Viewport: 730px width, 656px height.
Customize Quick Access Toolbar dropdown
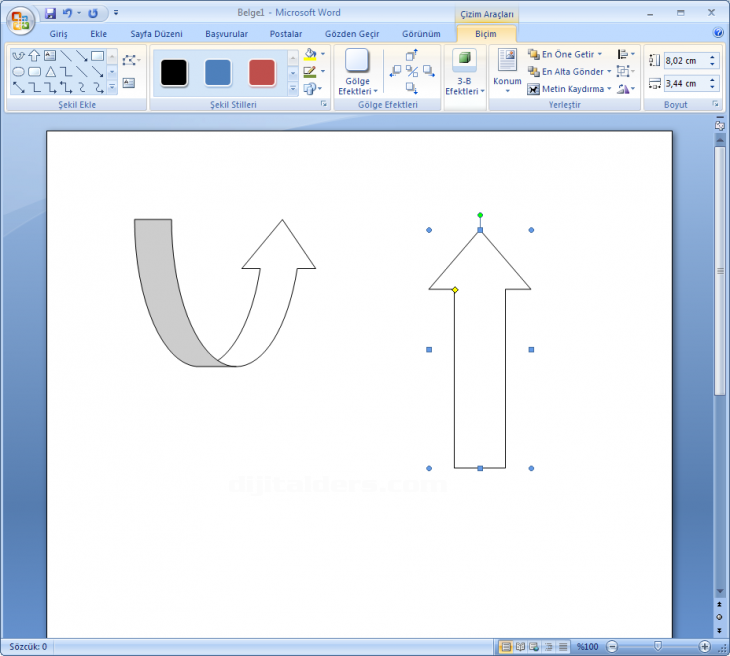(116, 13)
